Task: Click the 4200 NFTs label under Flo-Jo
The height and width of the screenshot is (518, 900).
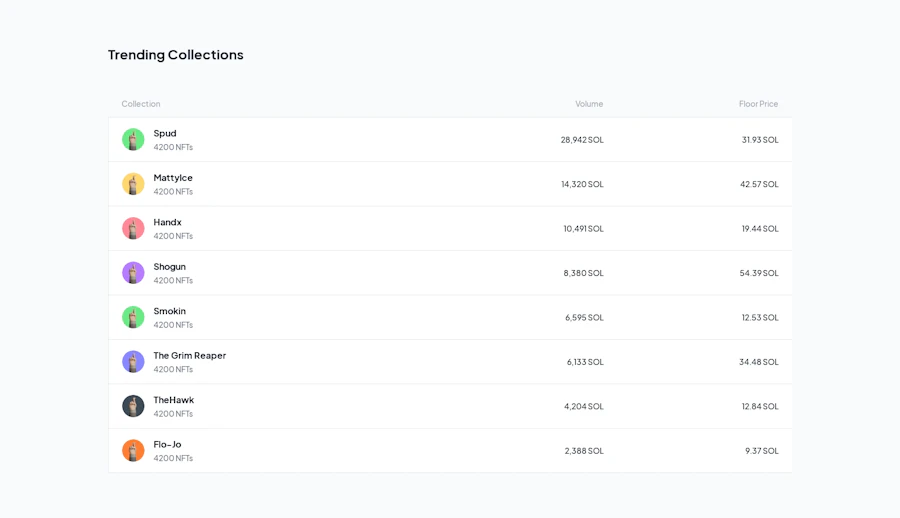Action: (x=173, y=458)
